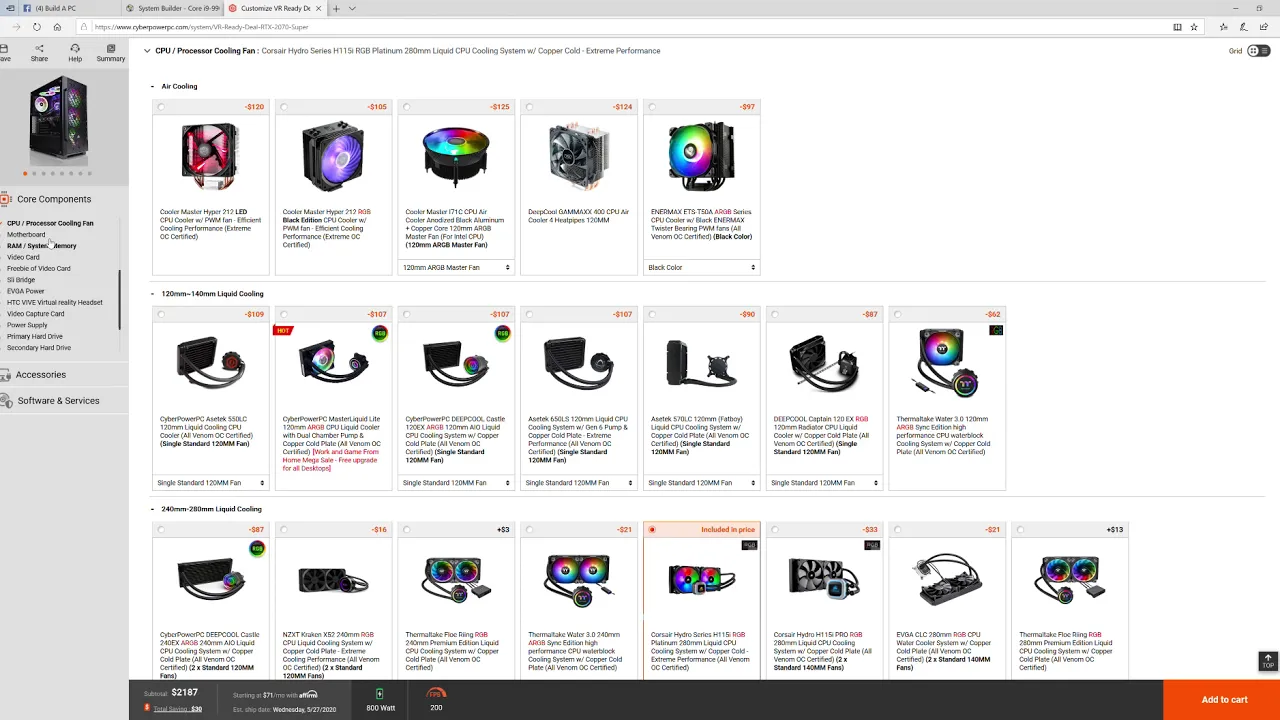Open the reading view book icon
The height and width of the screenshot is (720, 1280).
pyautogui.click(x=1177, y=27)
